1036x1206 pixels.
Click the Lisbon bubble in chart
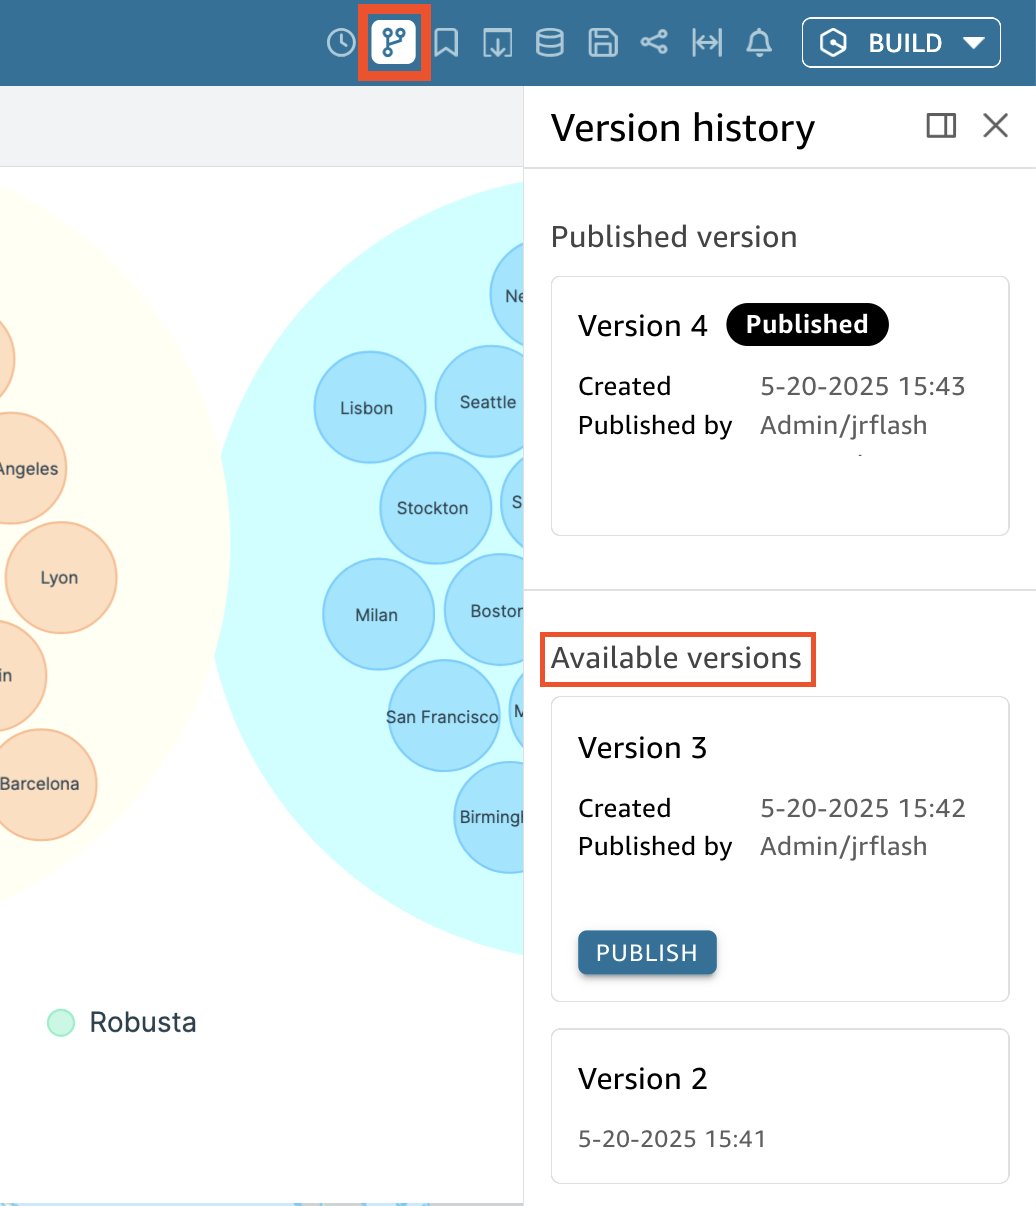click(x=367, y=407)
